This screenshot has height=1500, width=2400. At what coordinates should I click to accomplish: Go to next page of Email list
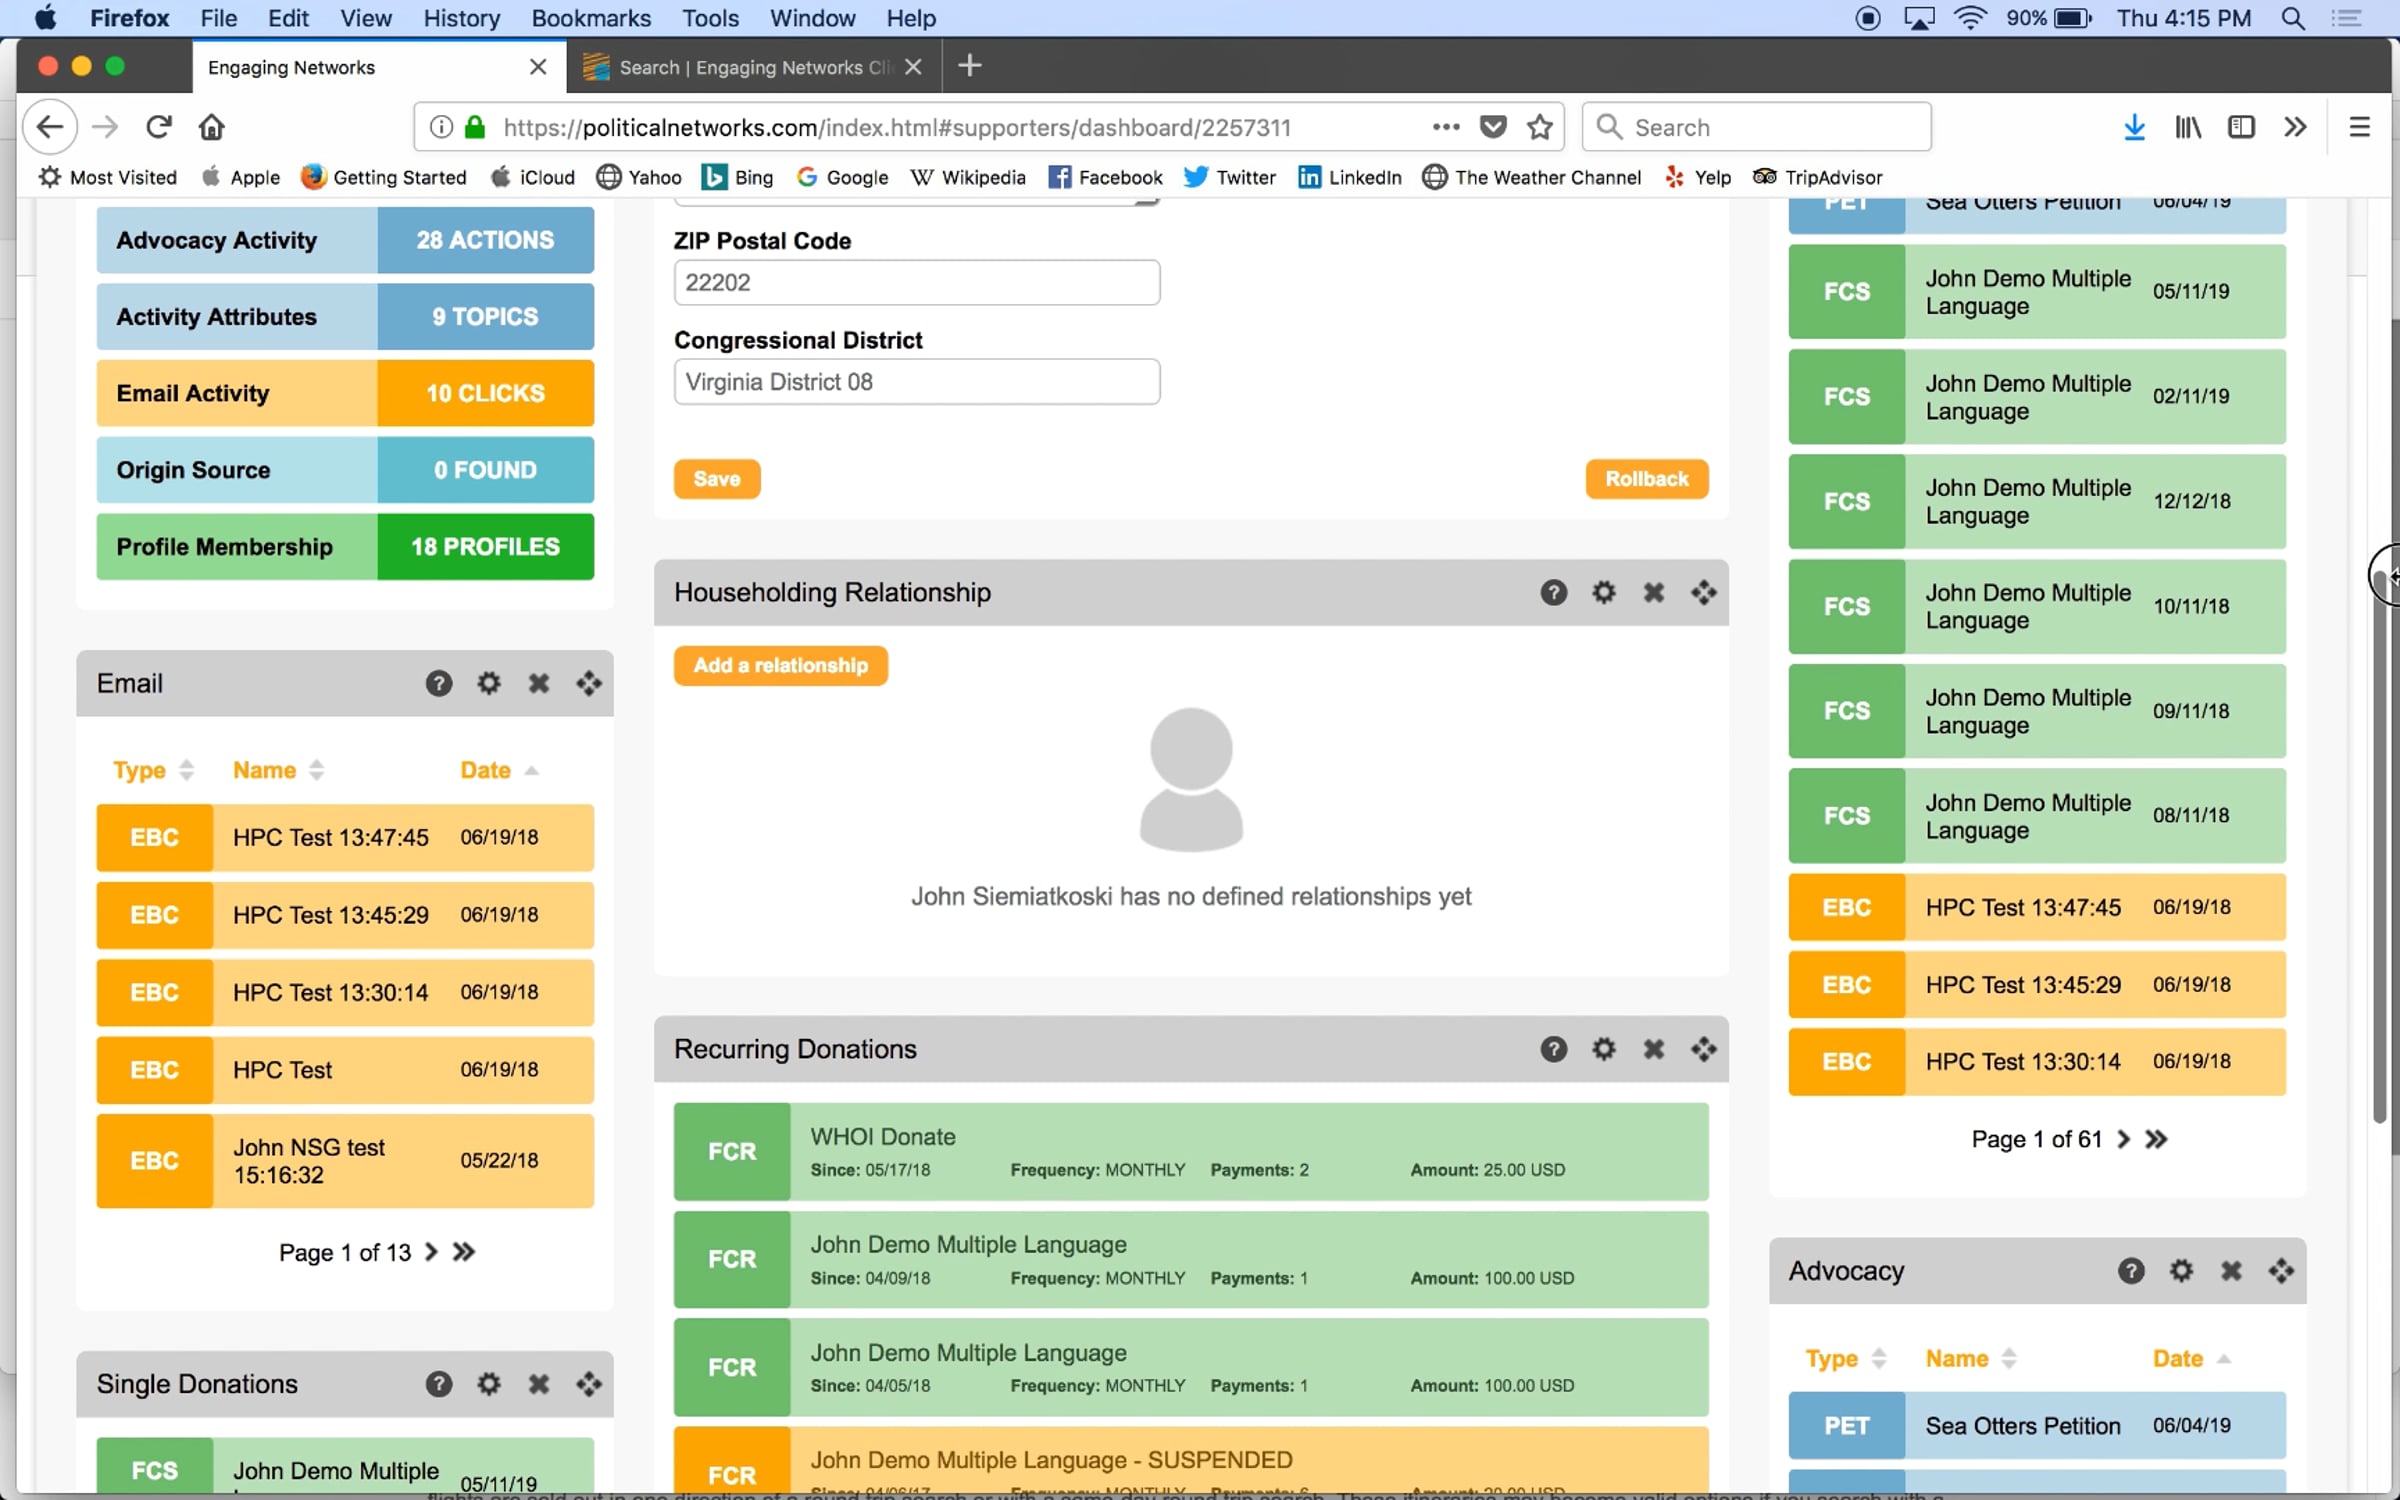point(431,1252)
